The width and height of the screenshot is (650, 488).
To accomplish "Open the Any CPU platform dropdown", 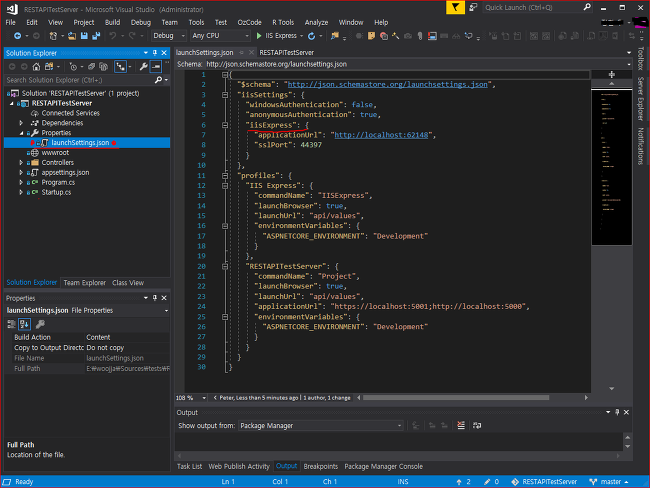I will tap(220, 36).
